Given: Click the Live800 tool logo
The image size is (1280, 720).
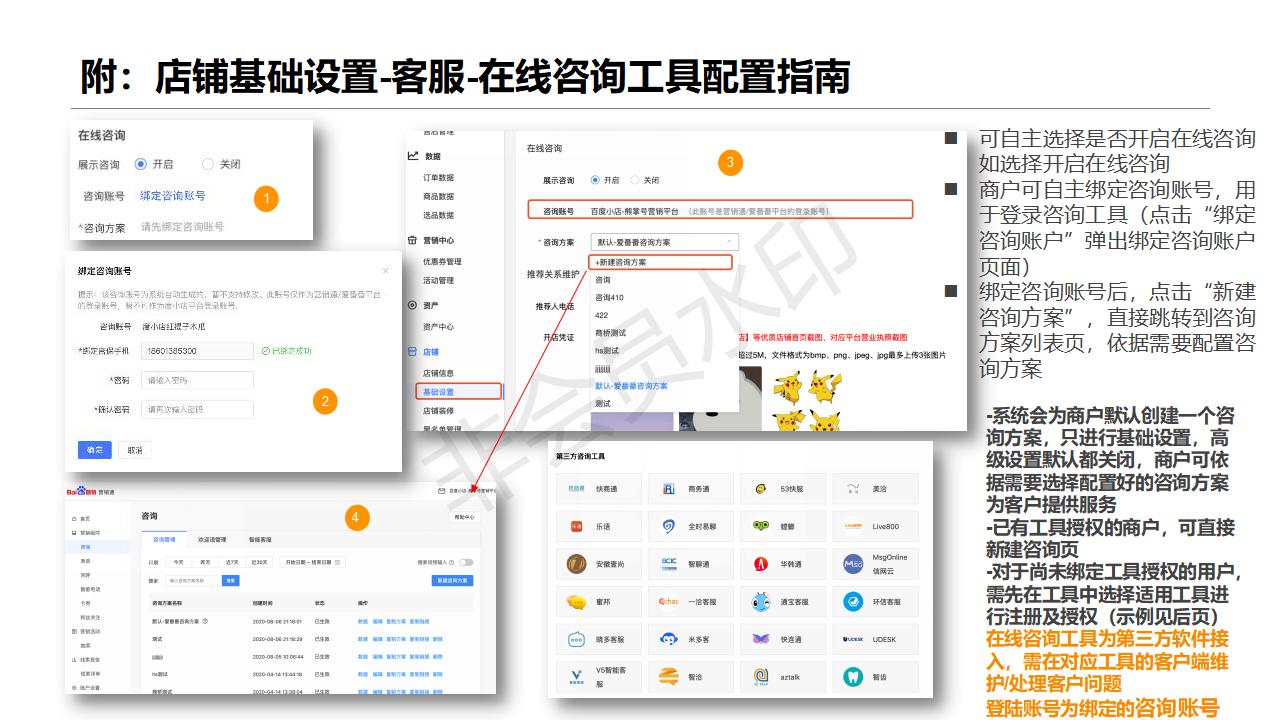Looking at the screenshot, I should point(853,526).
